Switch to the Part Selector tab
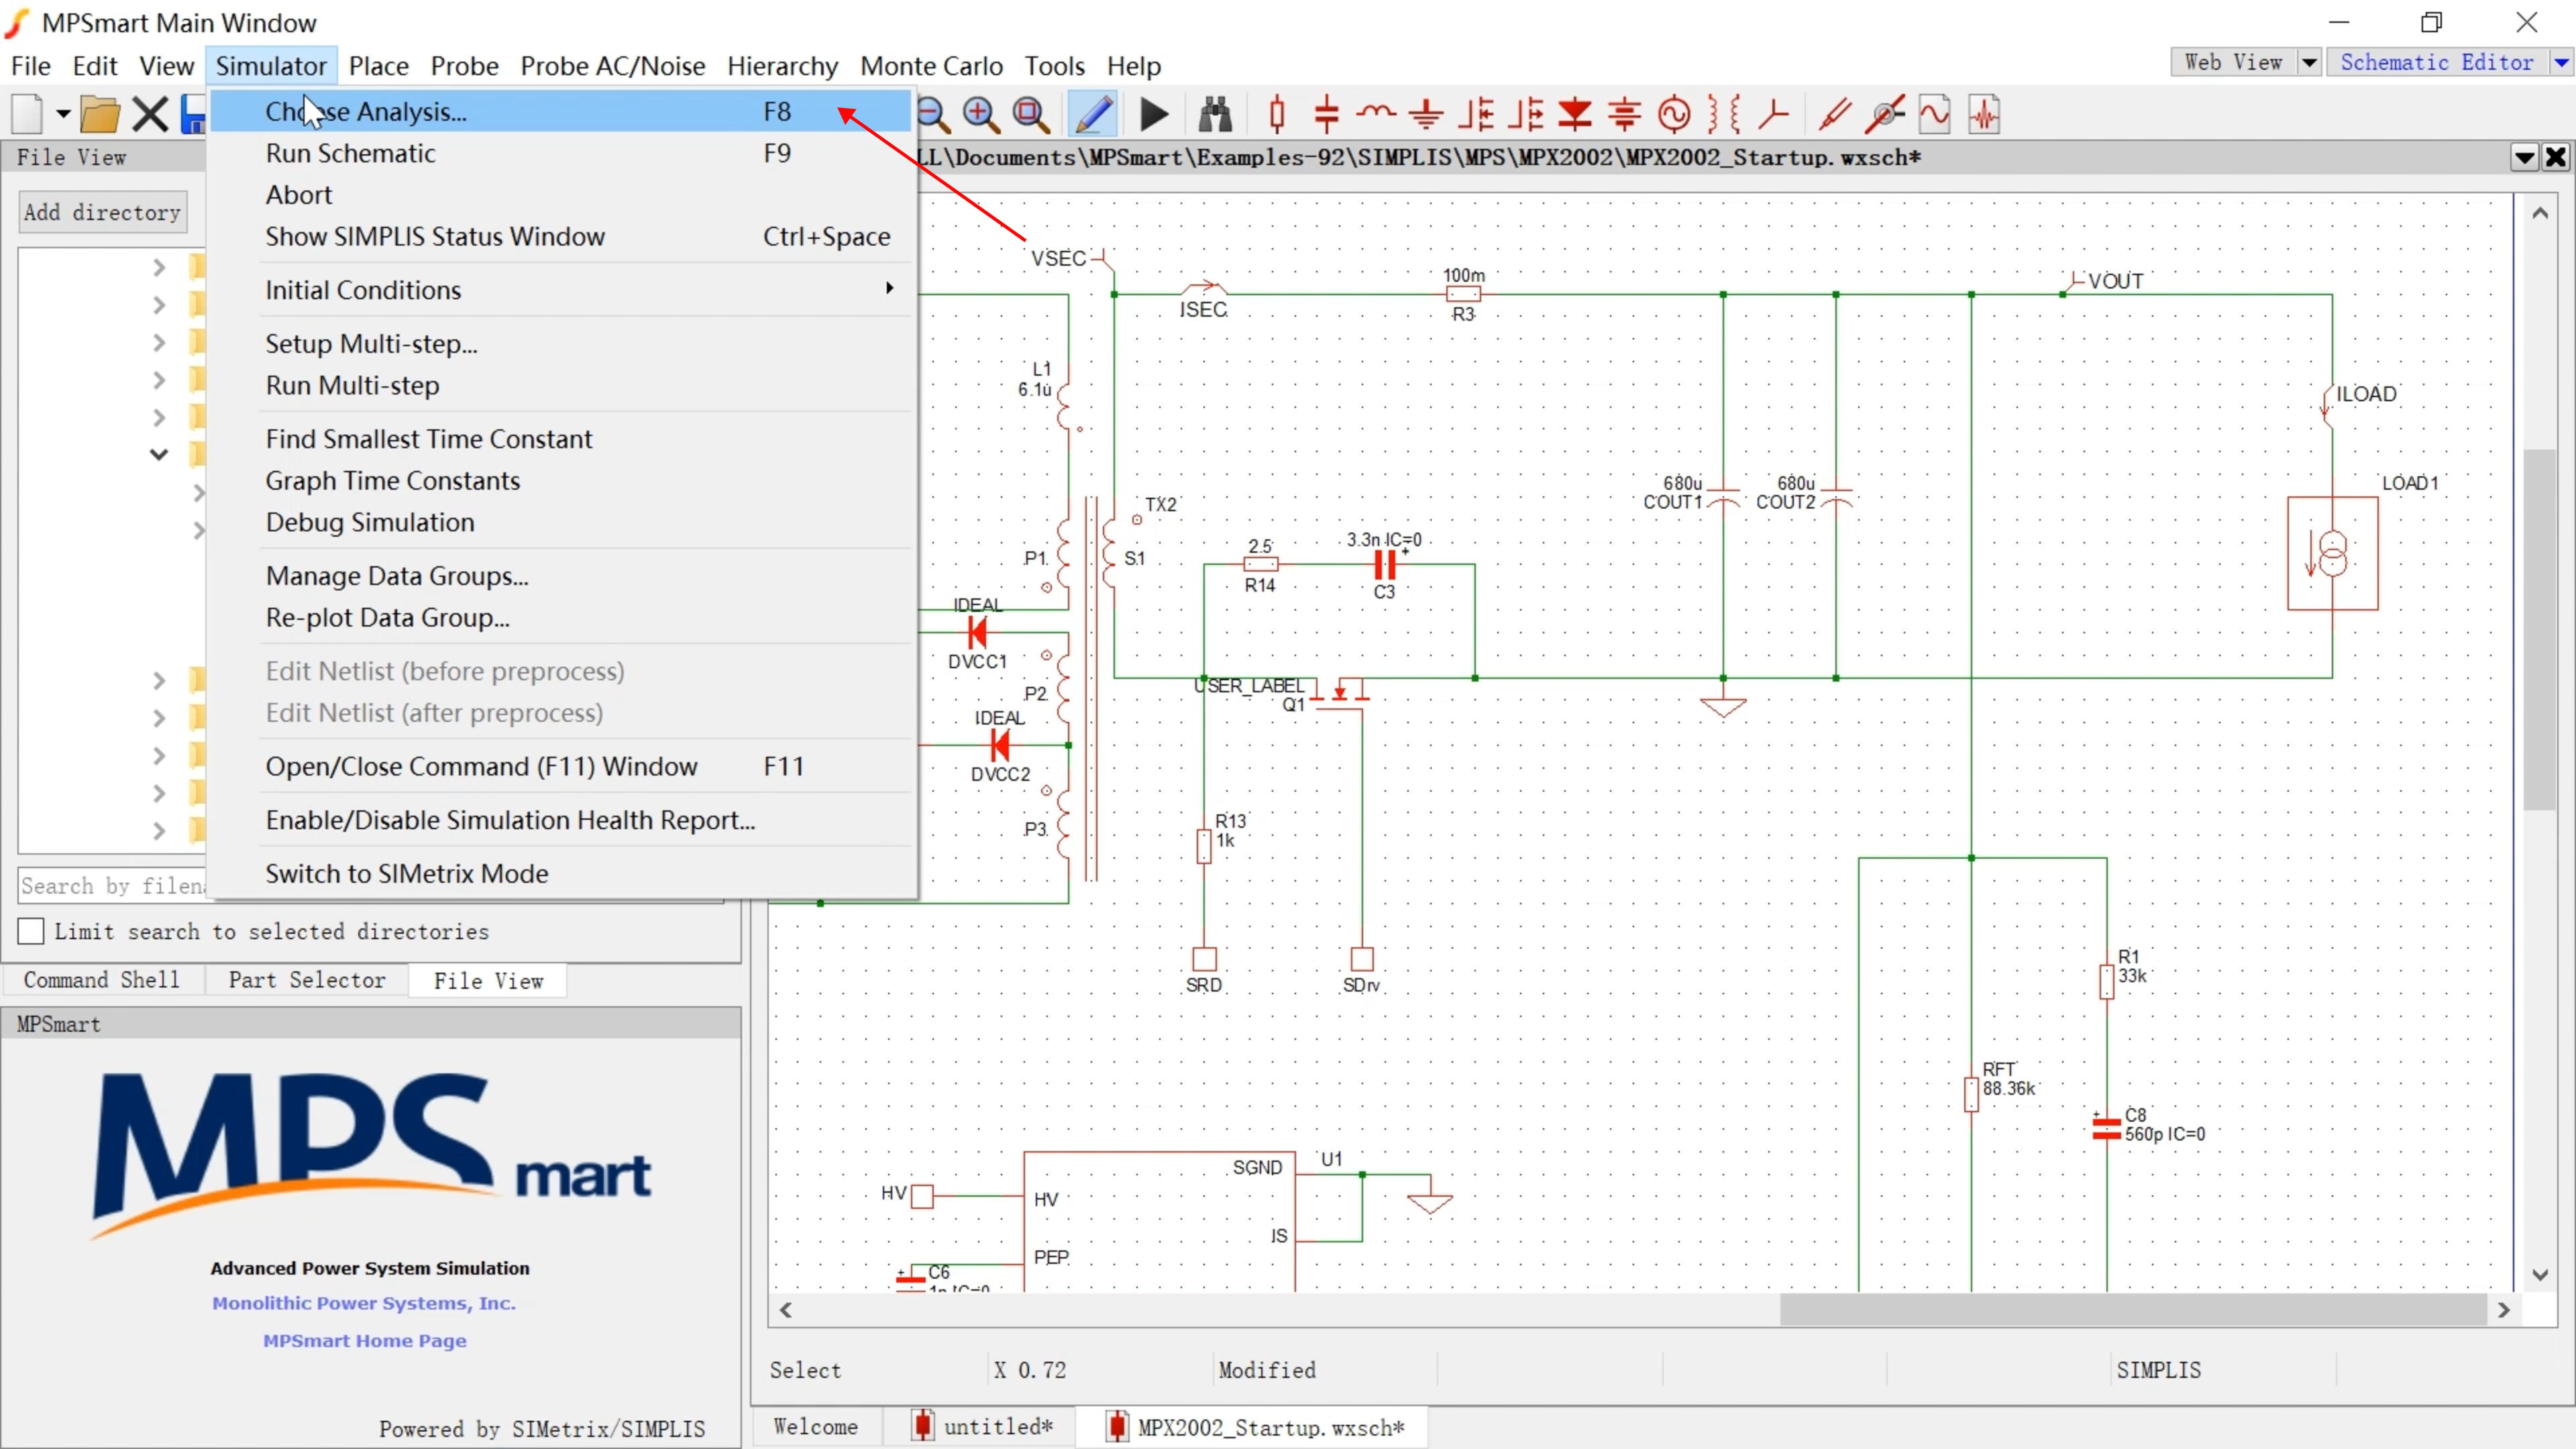The height and width of the screenshot is (1449, 2576). [x=306, y=980]
